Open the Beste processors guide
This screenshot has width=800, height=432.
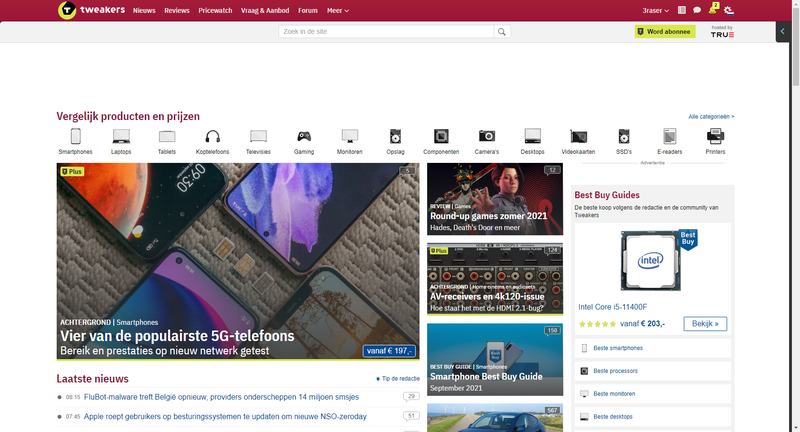pos(653,371)
